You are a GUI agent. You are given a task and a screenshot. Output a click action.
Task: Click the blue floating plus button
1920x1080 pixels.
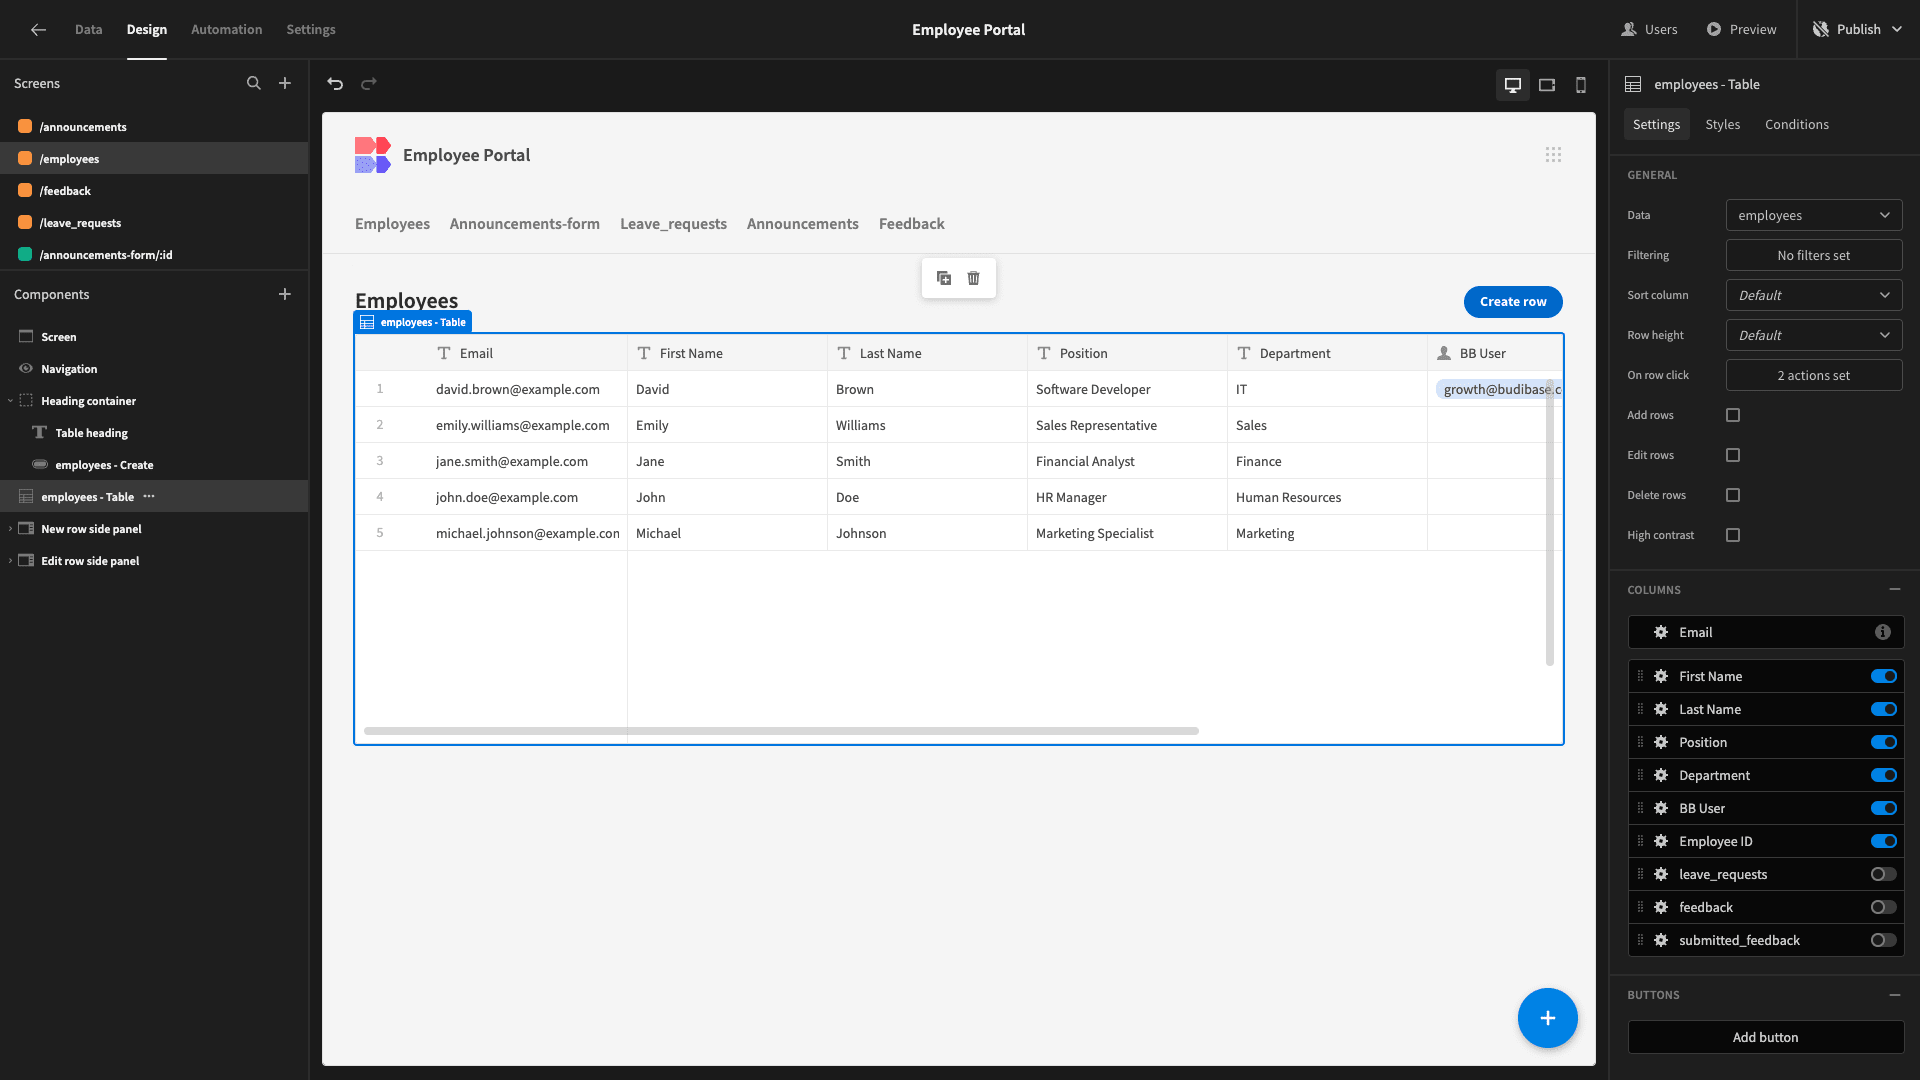click(1547, 1018)
